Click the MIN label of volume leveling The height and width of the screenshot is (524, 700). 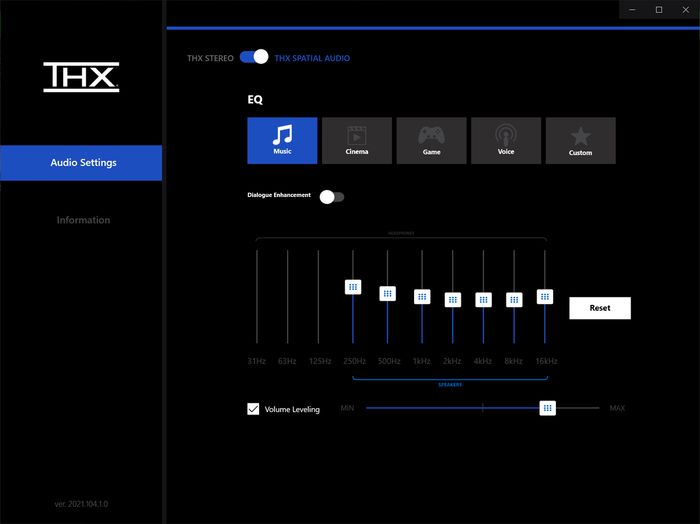(x=347, y=408)
